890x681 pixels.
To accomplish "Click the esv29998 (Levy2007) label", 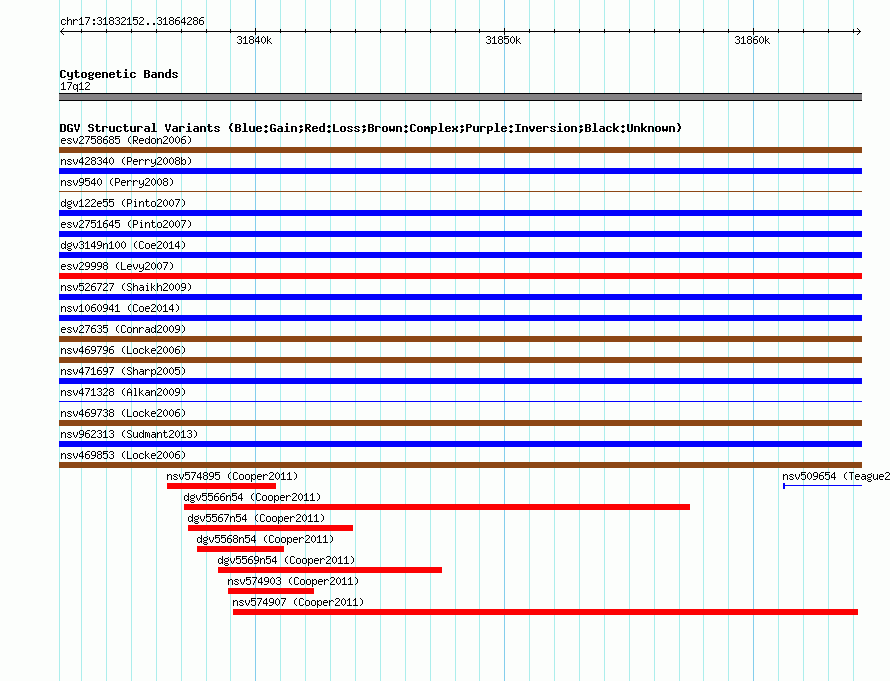I will [117, 266].
